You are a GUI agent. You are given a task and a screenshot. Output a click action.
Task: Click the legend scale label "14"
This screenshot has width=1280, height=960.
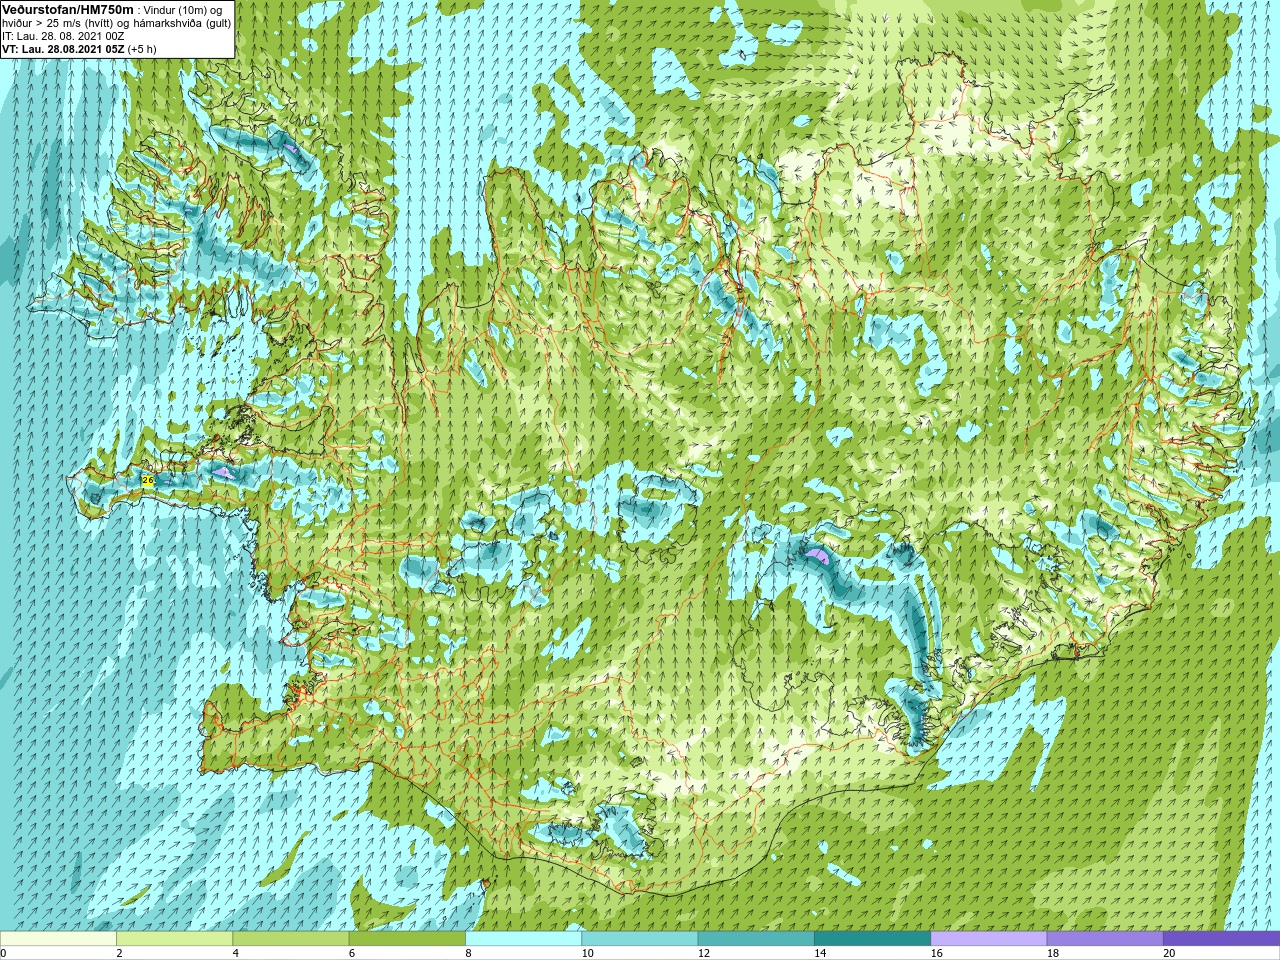pos(820,953)
